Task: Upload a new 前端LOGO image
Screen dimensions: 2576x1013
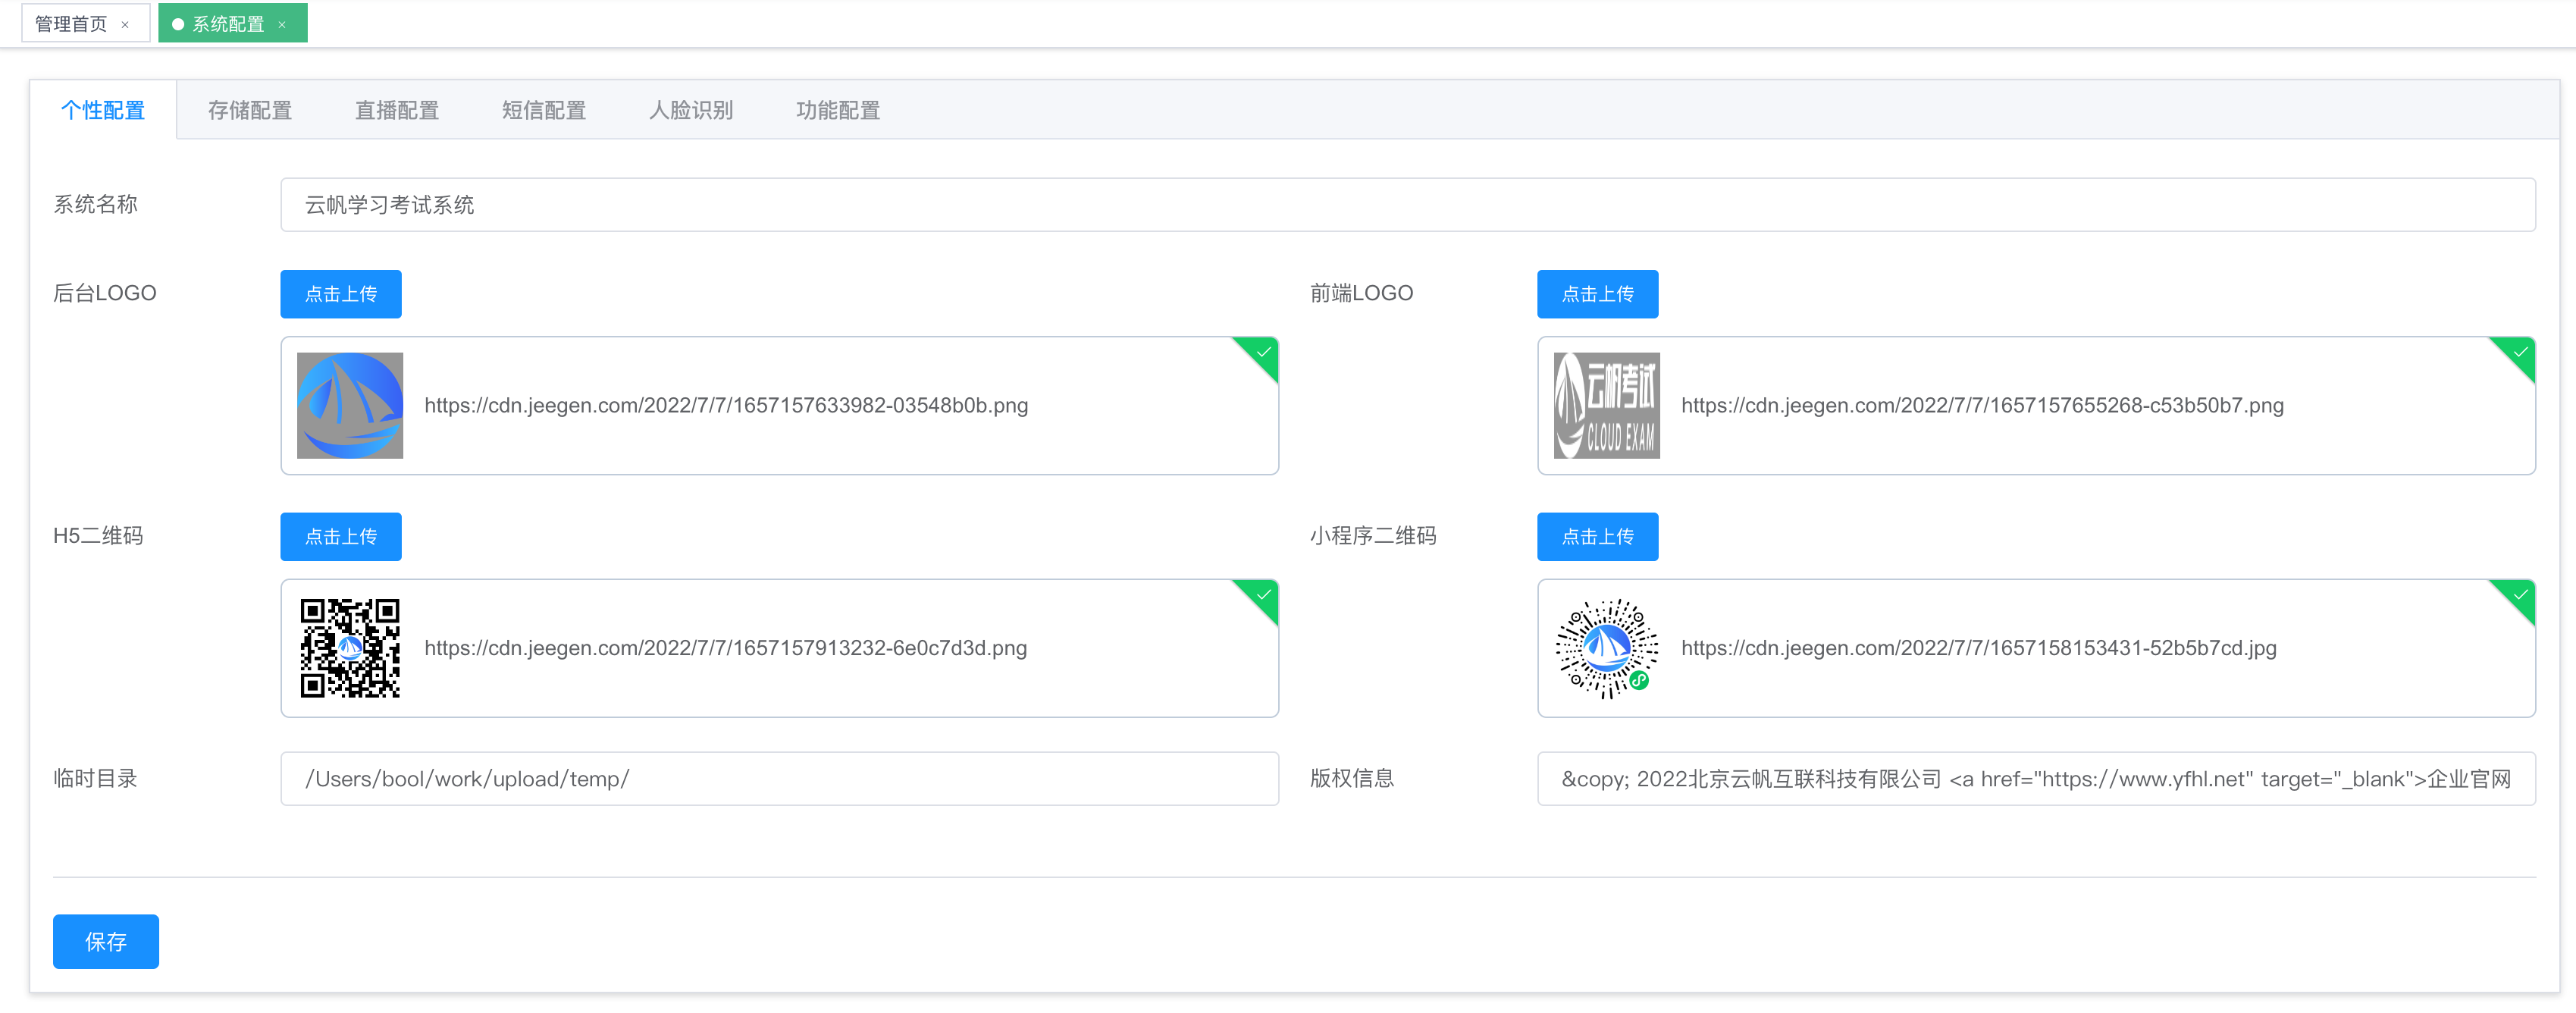Action: pos(1598,294)
